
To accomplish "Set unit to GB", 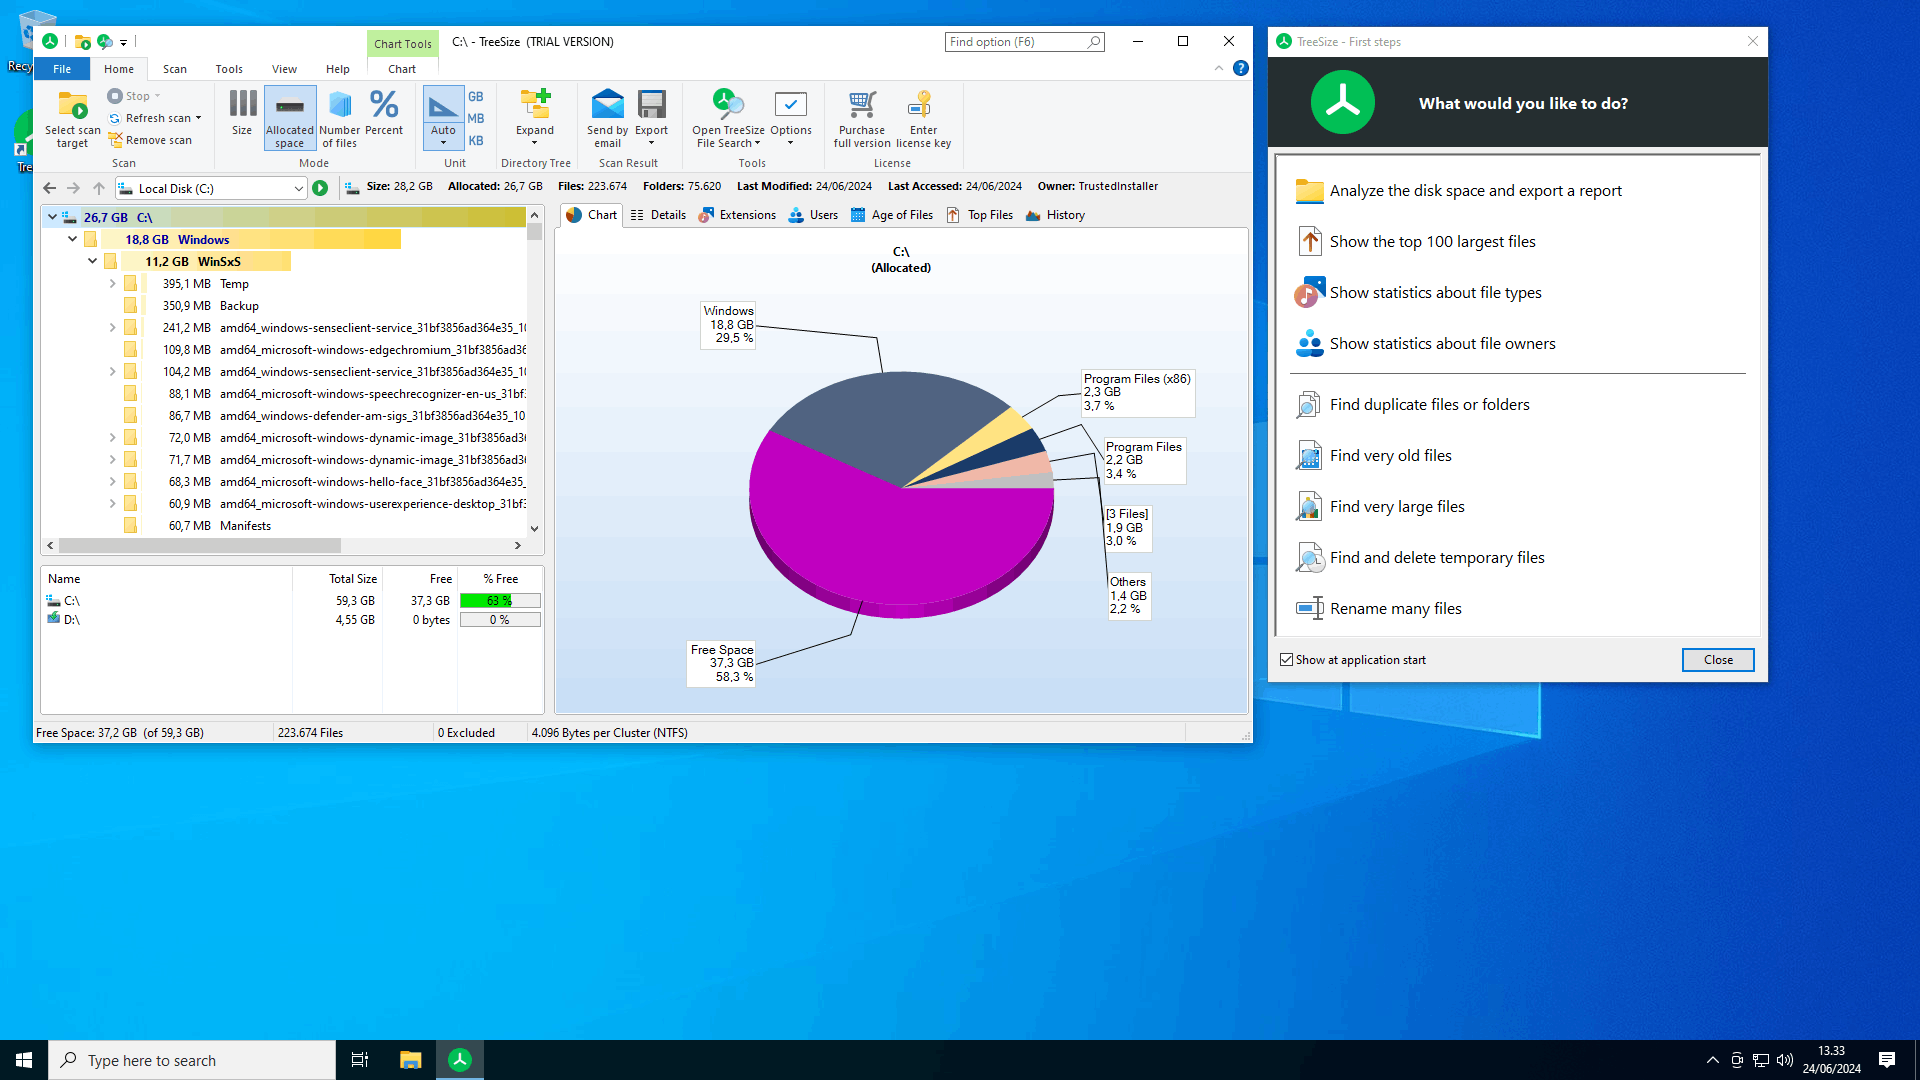I will click(x=476, y=97).
